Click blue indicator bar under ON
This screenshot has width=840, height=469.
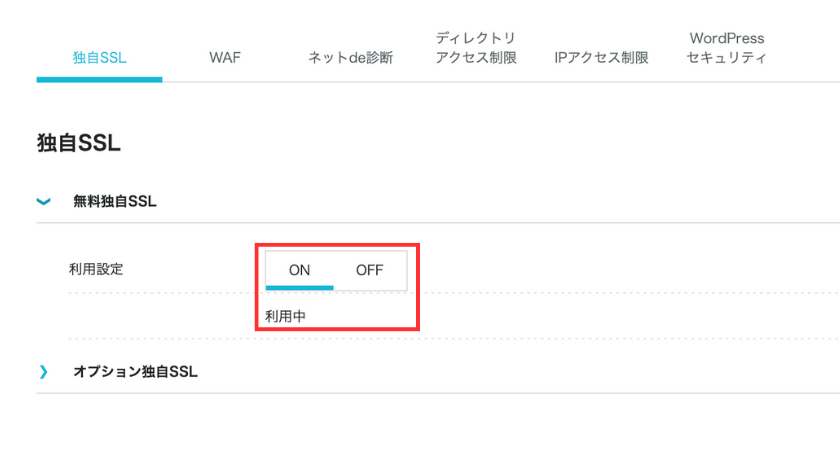[299, 288]
